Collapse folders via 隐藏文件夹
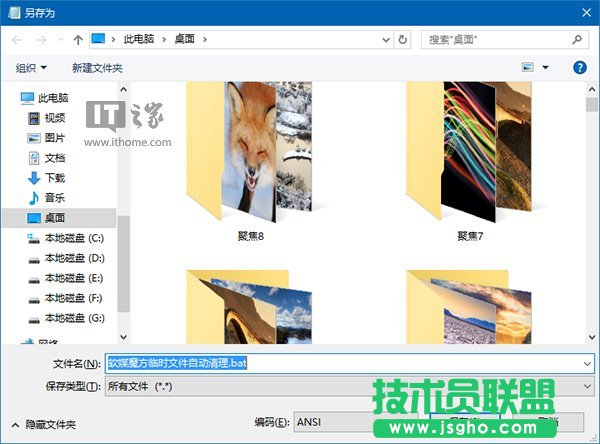 44,424
